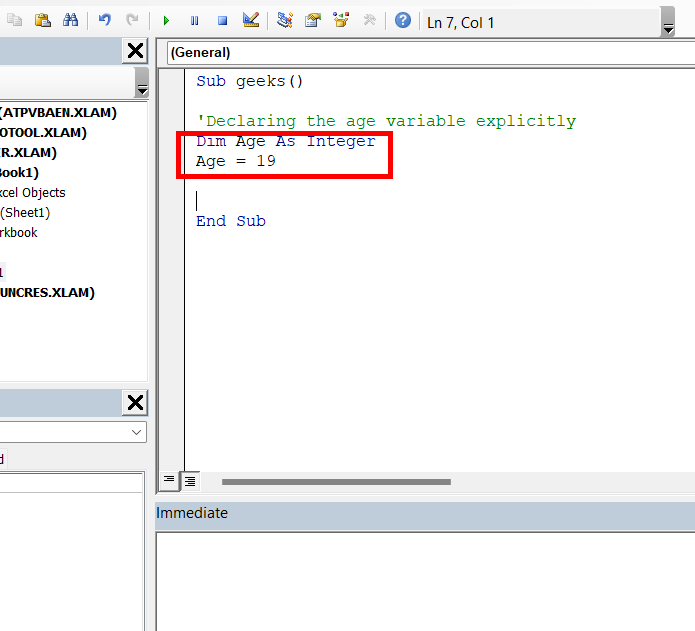
Task: Click the Ln 7, Col 1 indicator
Action: pos(461,23)
